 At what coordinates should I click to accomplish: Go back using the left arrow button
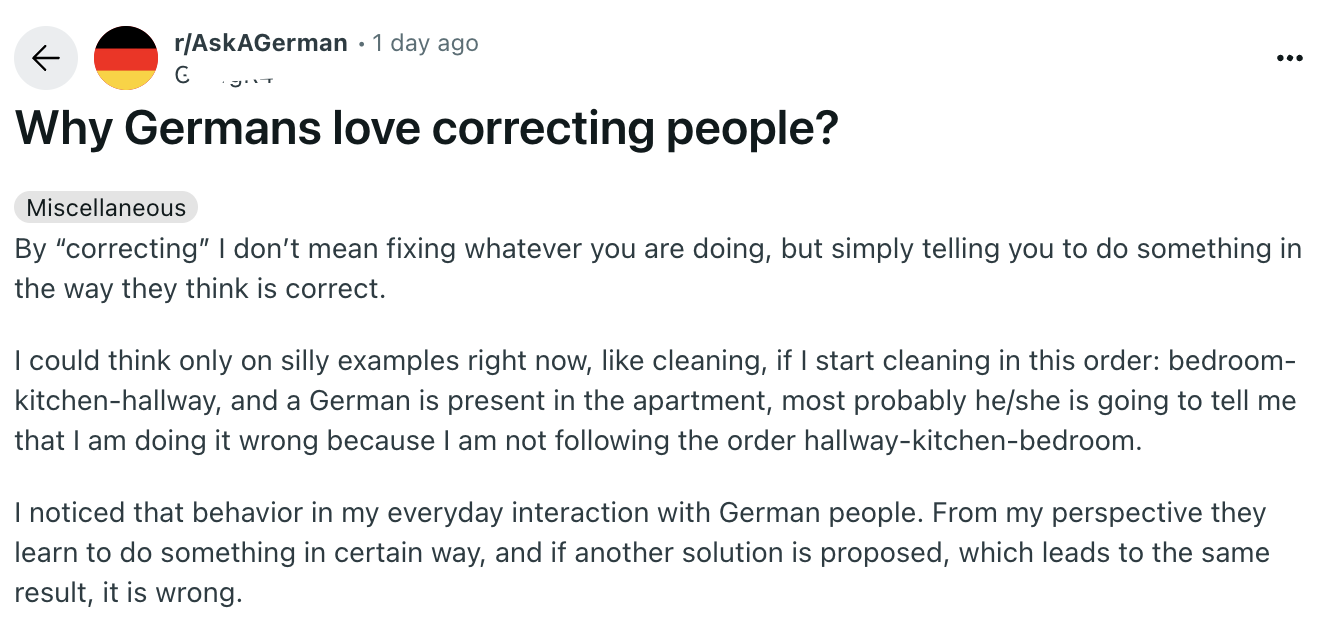click(46, 58)
